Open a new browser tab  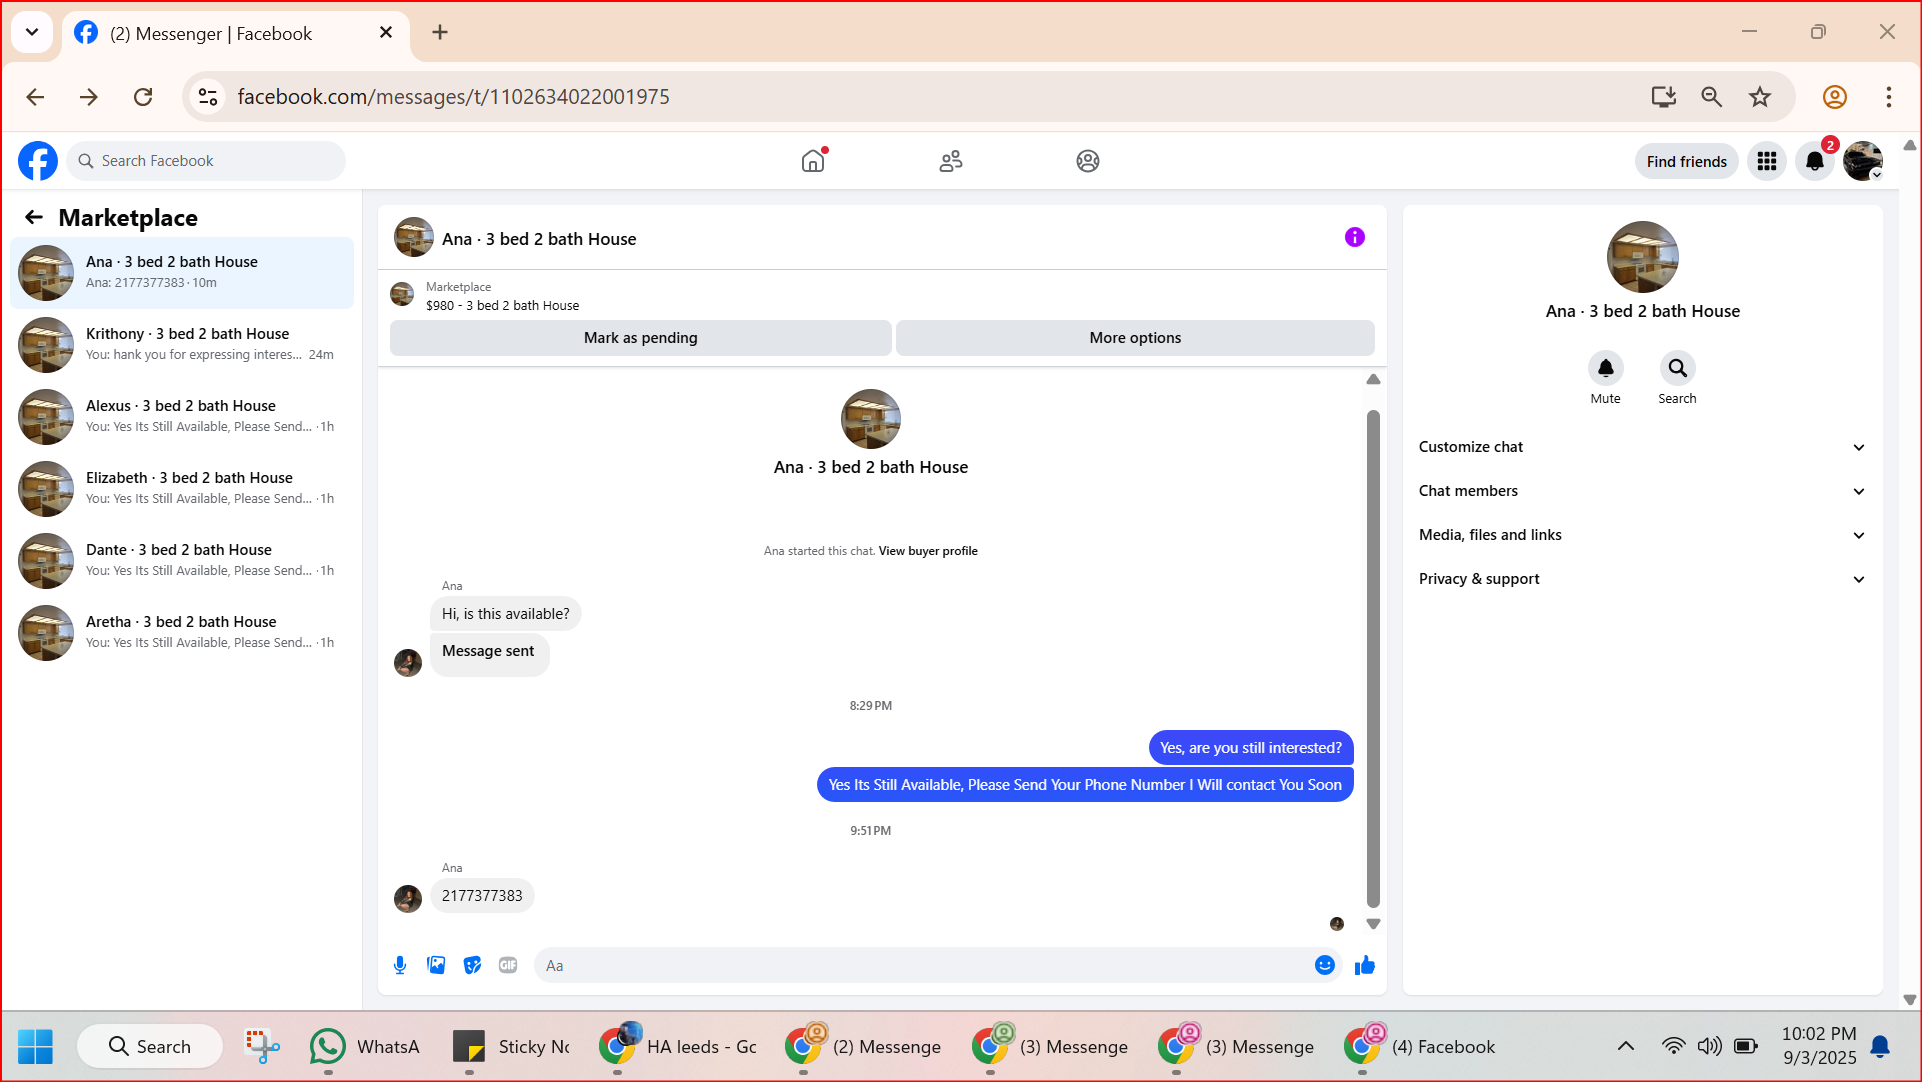[440, 32]
